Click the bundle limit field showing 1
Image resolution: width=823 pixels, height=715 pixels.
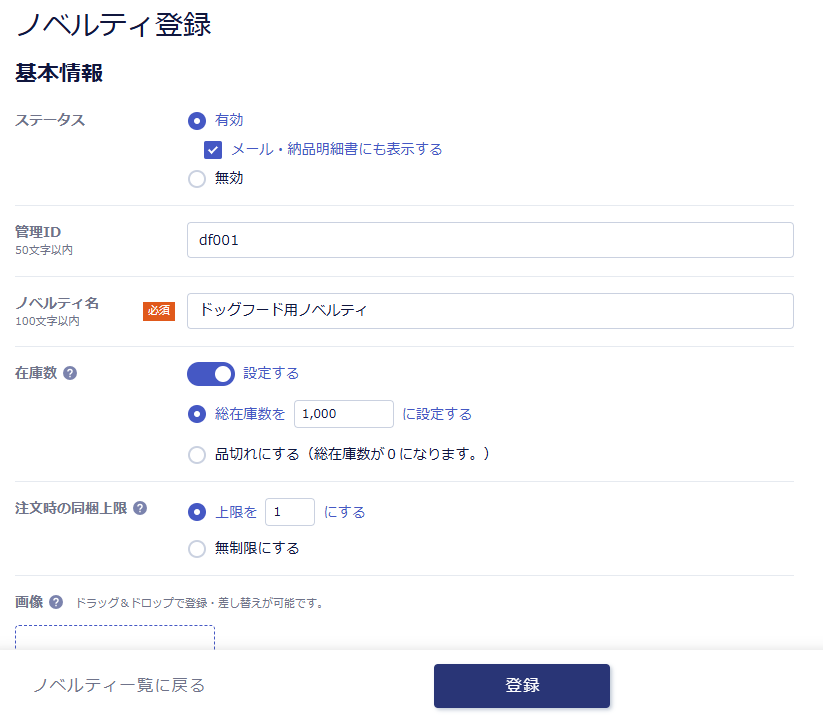coord(289,512)
